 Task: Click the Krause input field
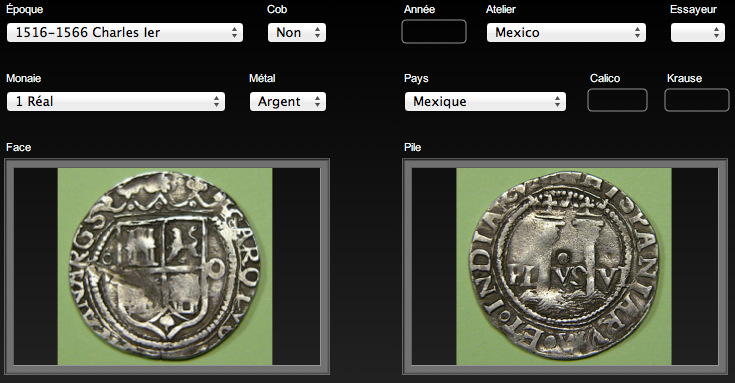697,100
